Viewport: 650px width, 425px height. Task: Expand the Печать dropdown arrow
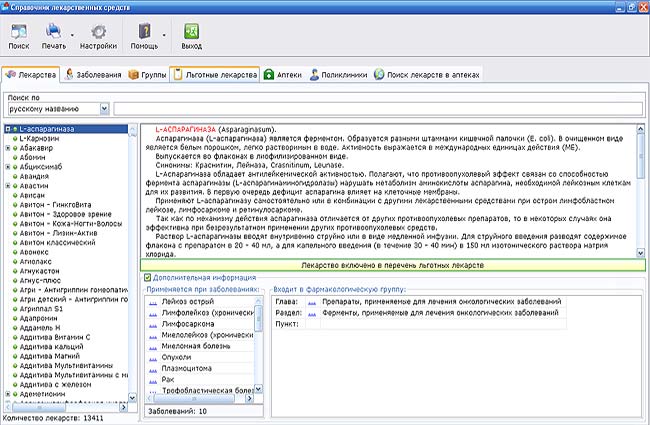pyautogui.click(x=72, y=35)
